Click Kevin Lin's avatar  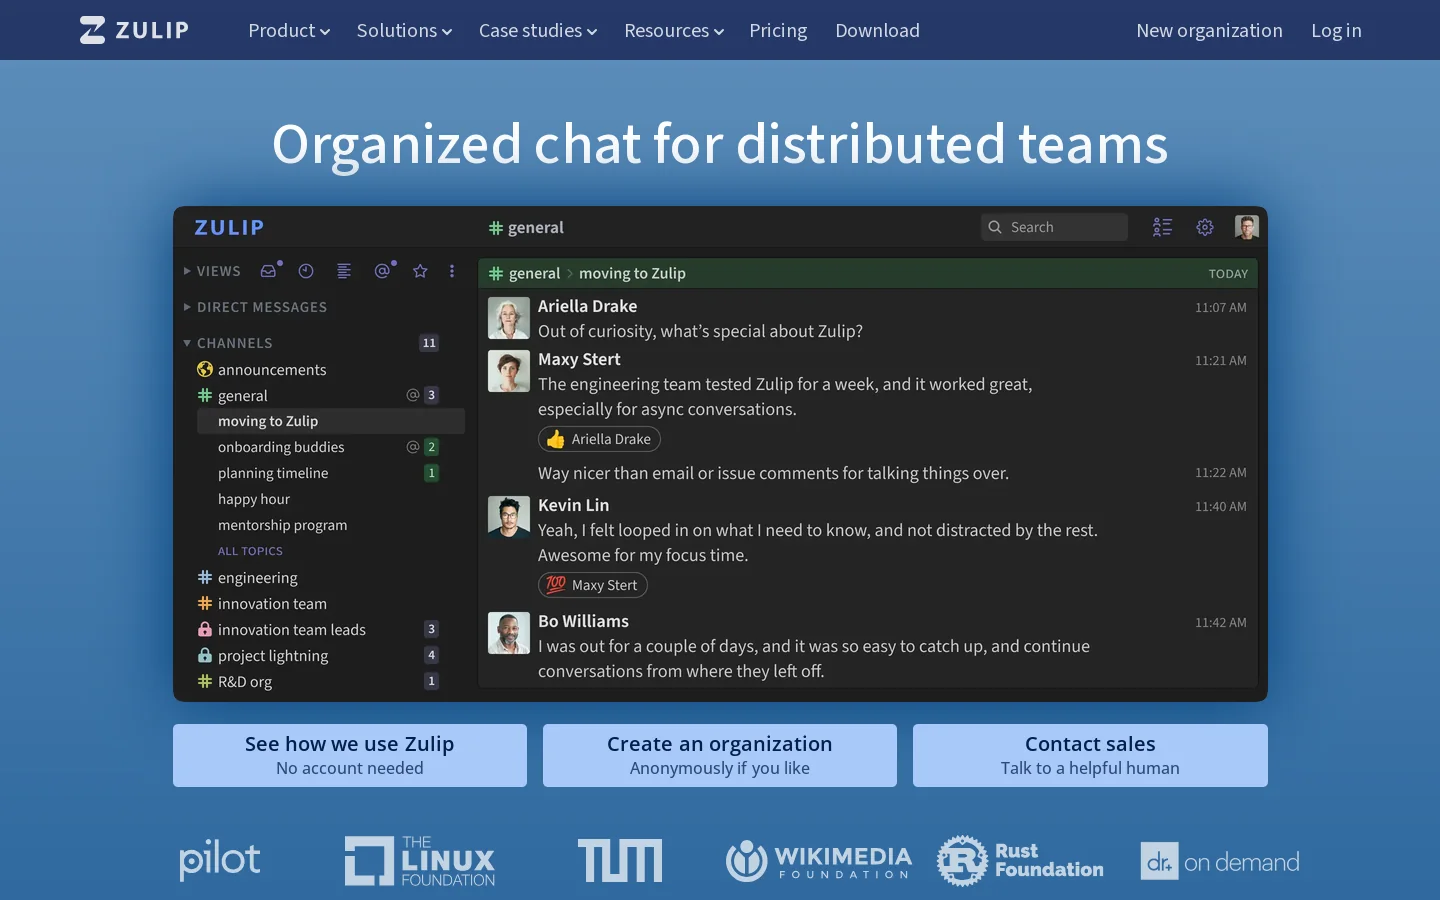(x=509, y=518)
